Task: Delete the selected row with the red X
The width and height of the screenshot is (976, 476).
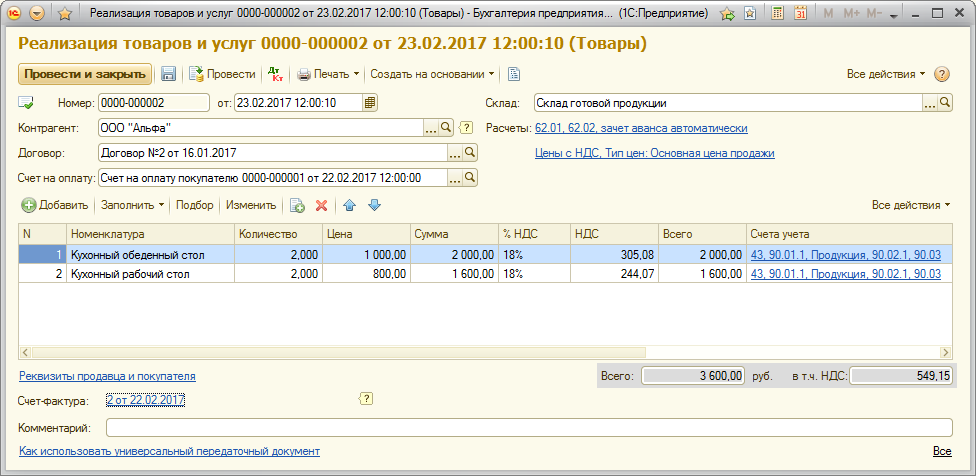Action: (x=322, y=205)
